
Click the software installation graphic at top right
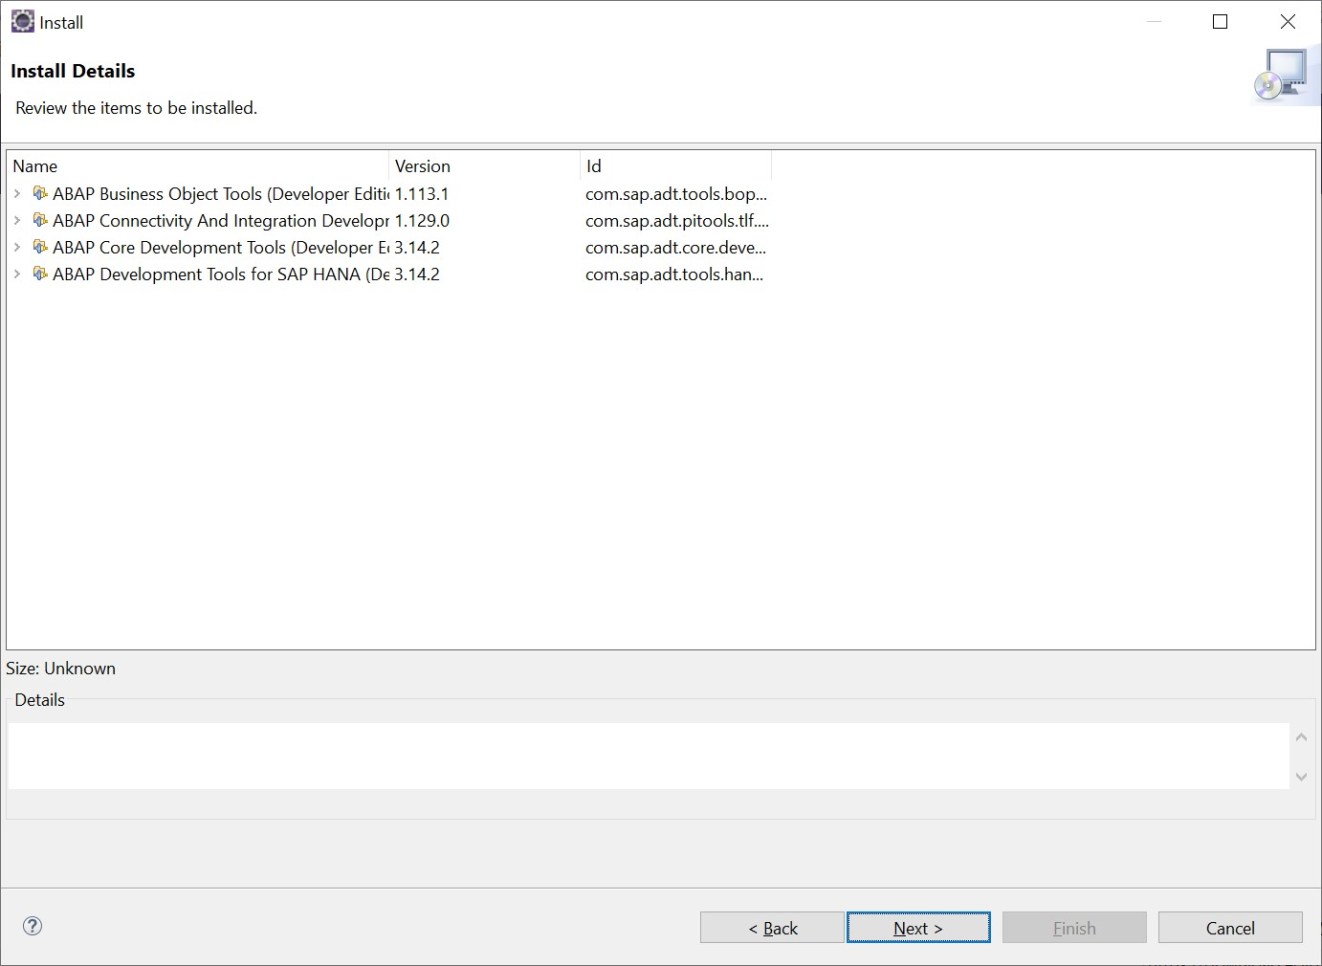pos(1283,74)
